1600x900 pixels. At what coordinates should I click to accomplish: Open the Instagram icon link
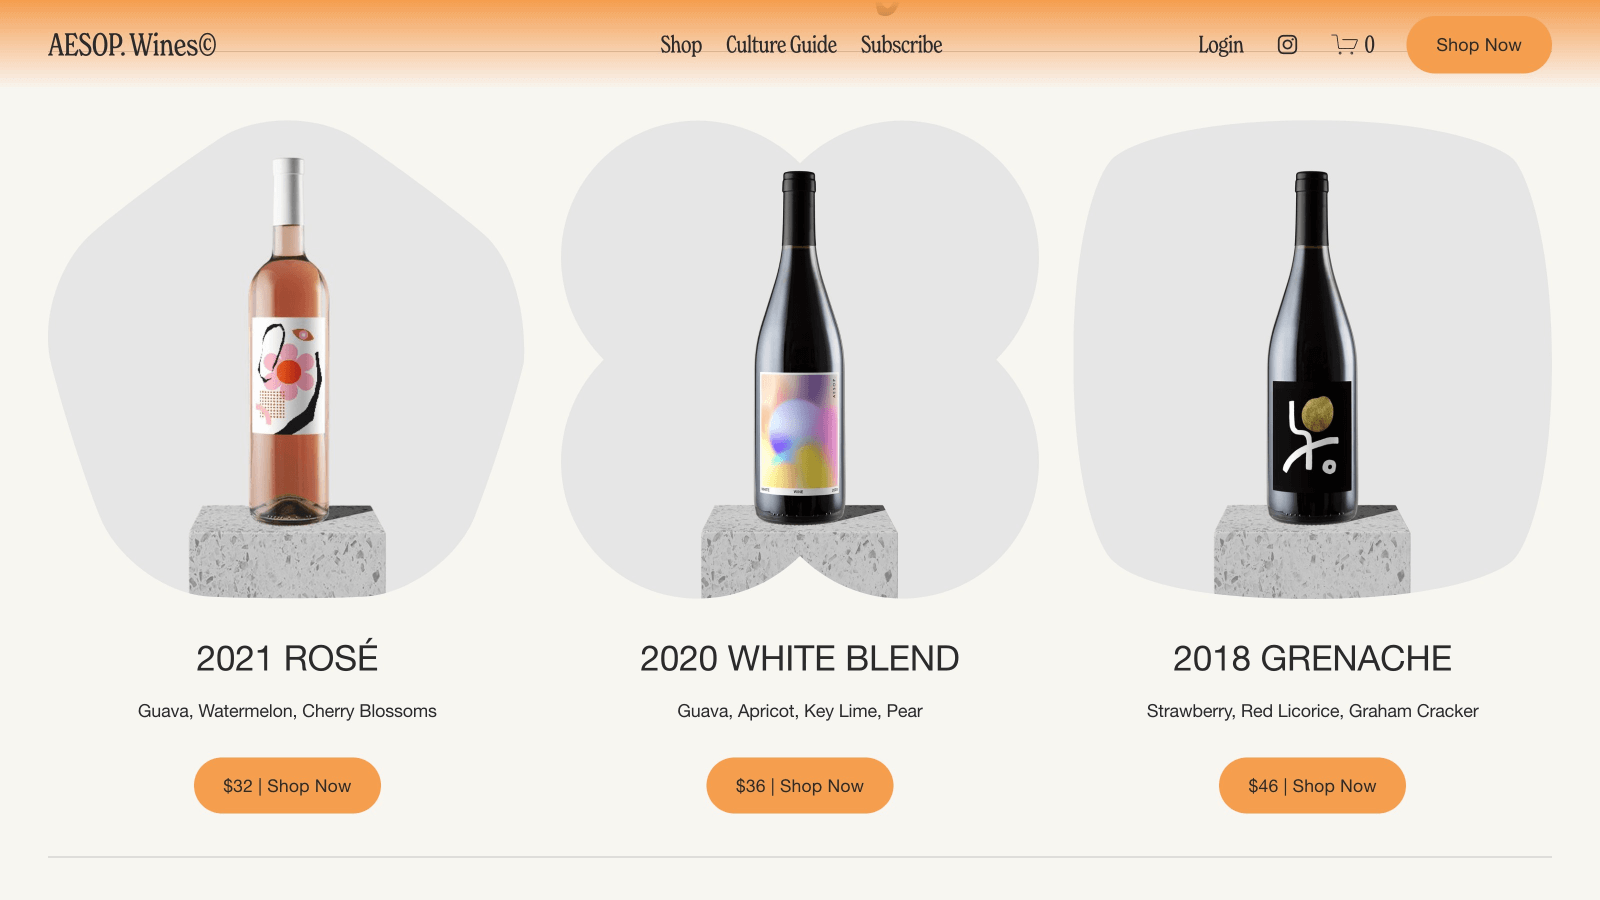click(1287, 45)
